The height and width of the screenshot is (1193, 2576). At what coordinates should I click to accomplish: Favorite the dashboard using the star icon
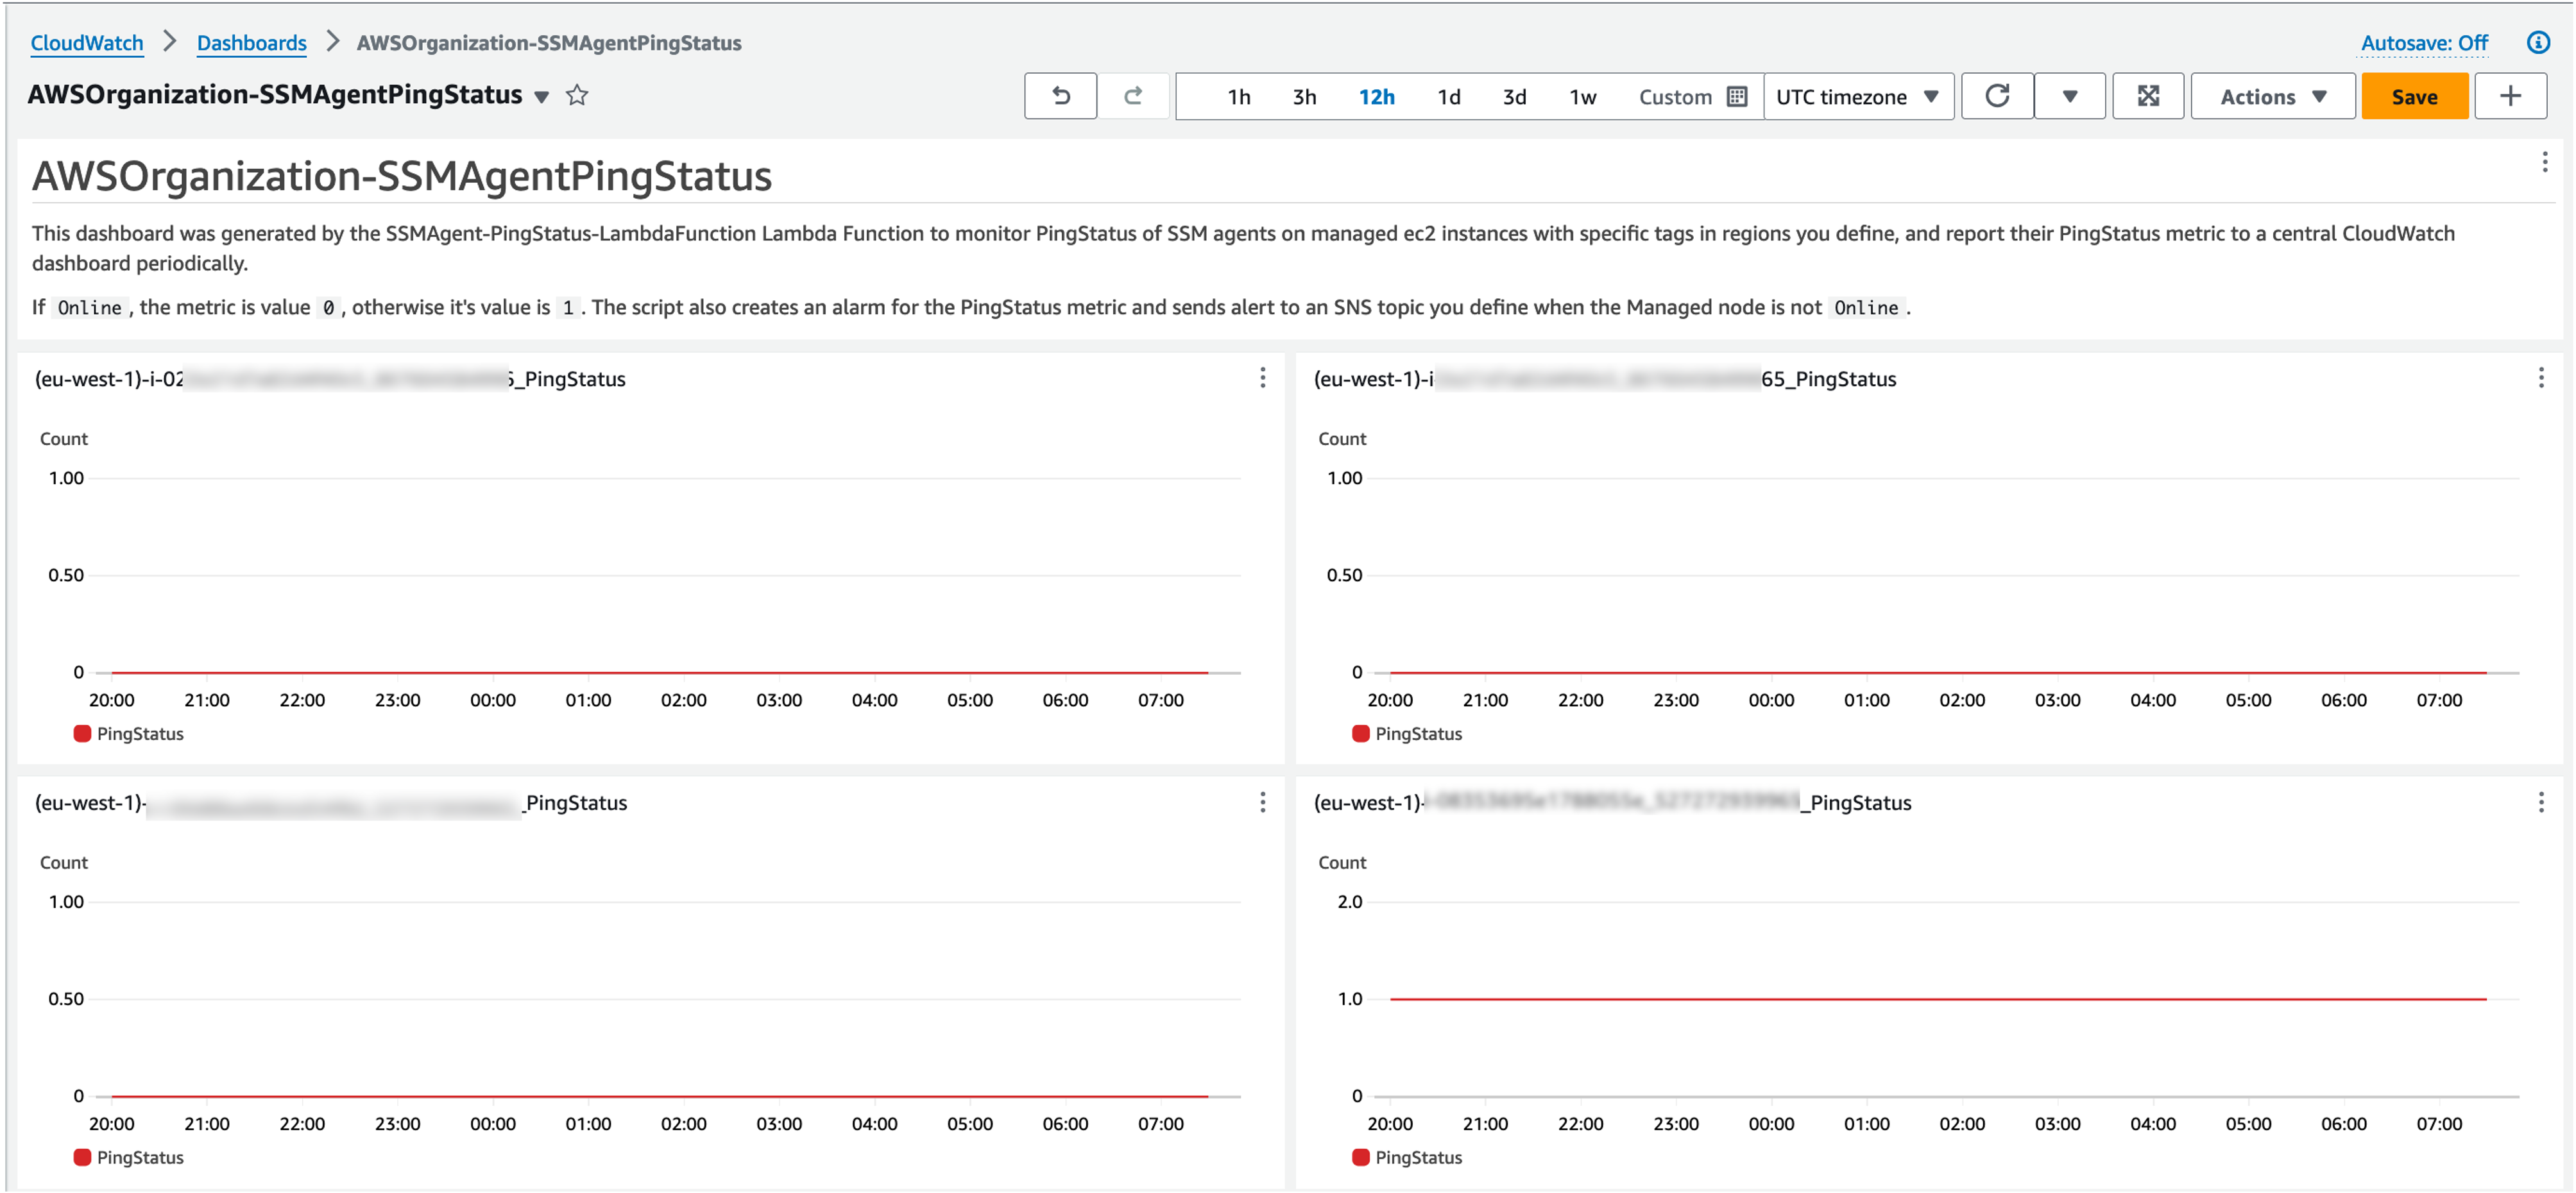click(577, 95)
